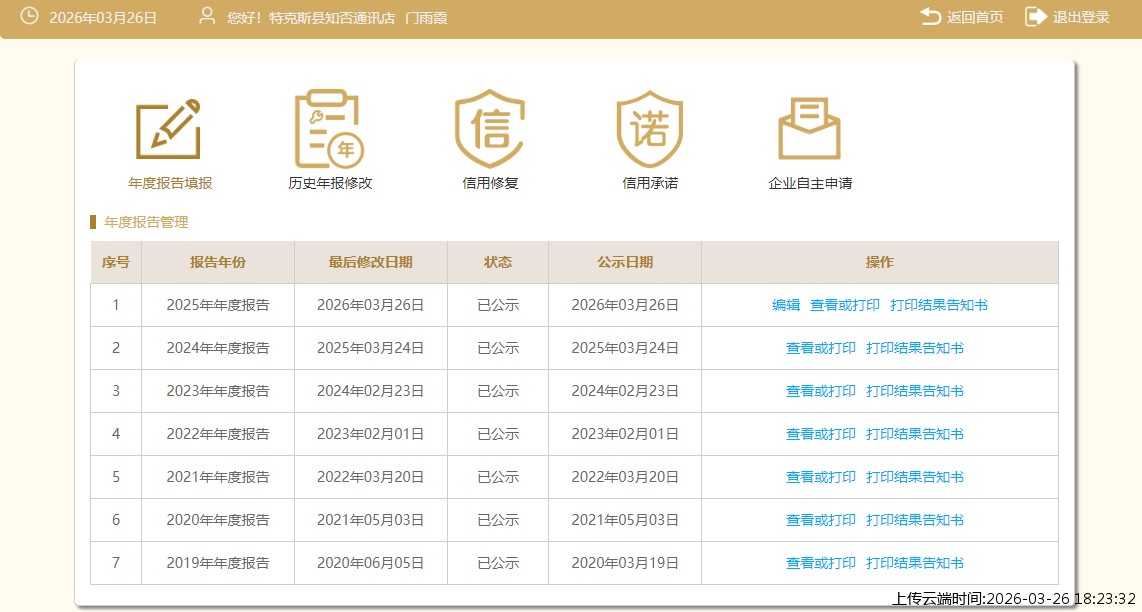View or print the 2024 annual report
Screen dimensions: 1142x612
coord(820,348)
